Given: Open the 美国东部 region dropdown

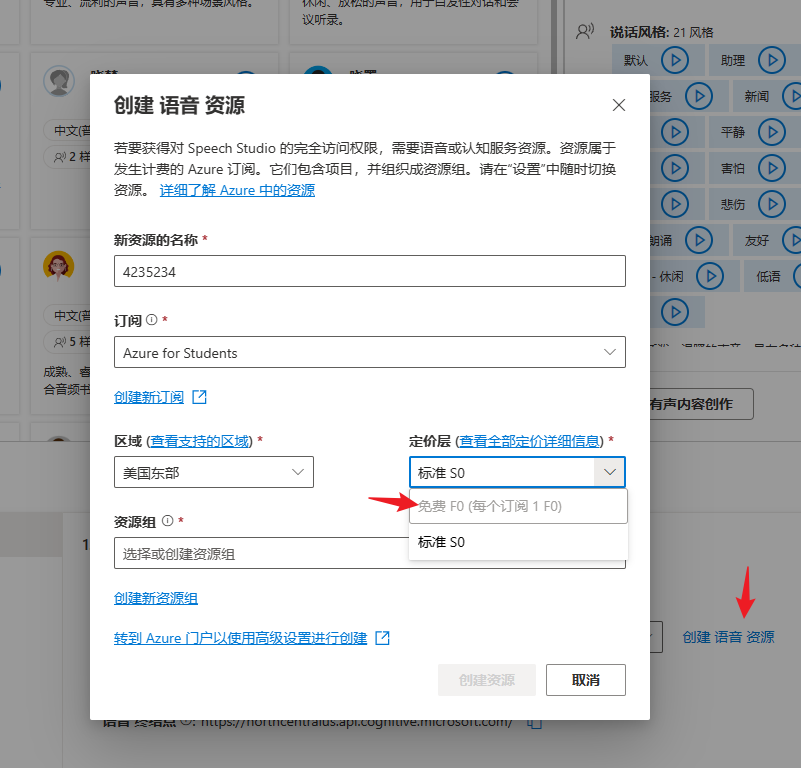Looking at the screenshot, I should [x=297, y=472].
